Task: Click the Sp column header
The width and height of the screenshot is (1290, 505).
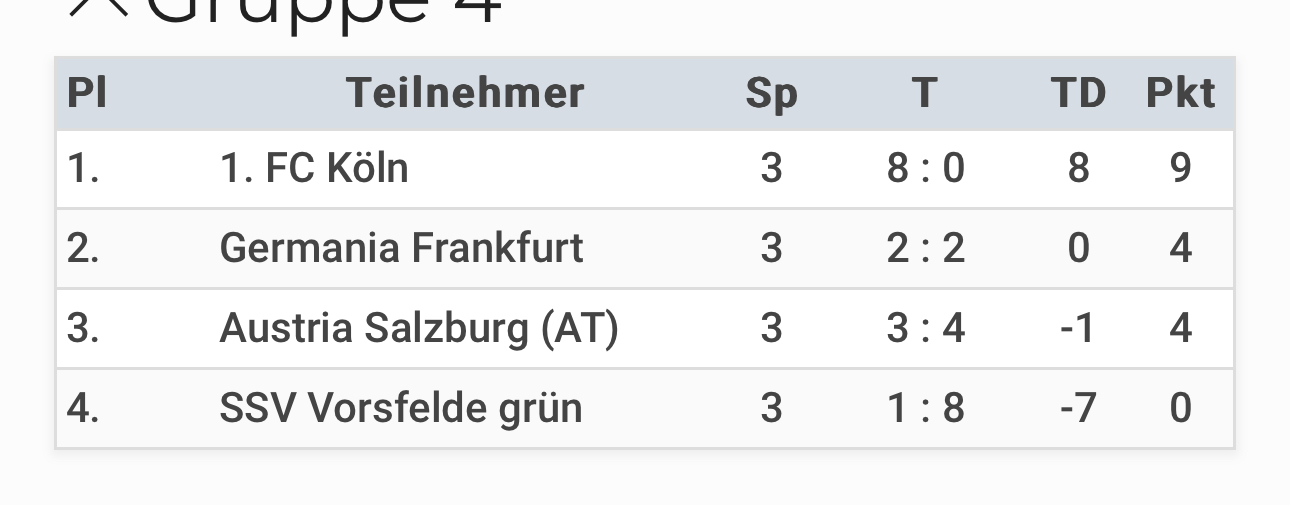Action: [771, 94]
